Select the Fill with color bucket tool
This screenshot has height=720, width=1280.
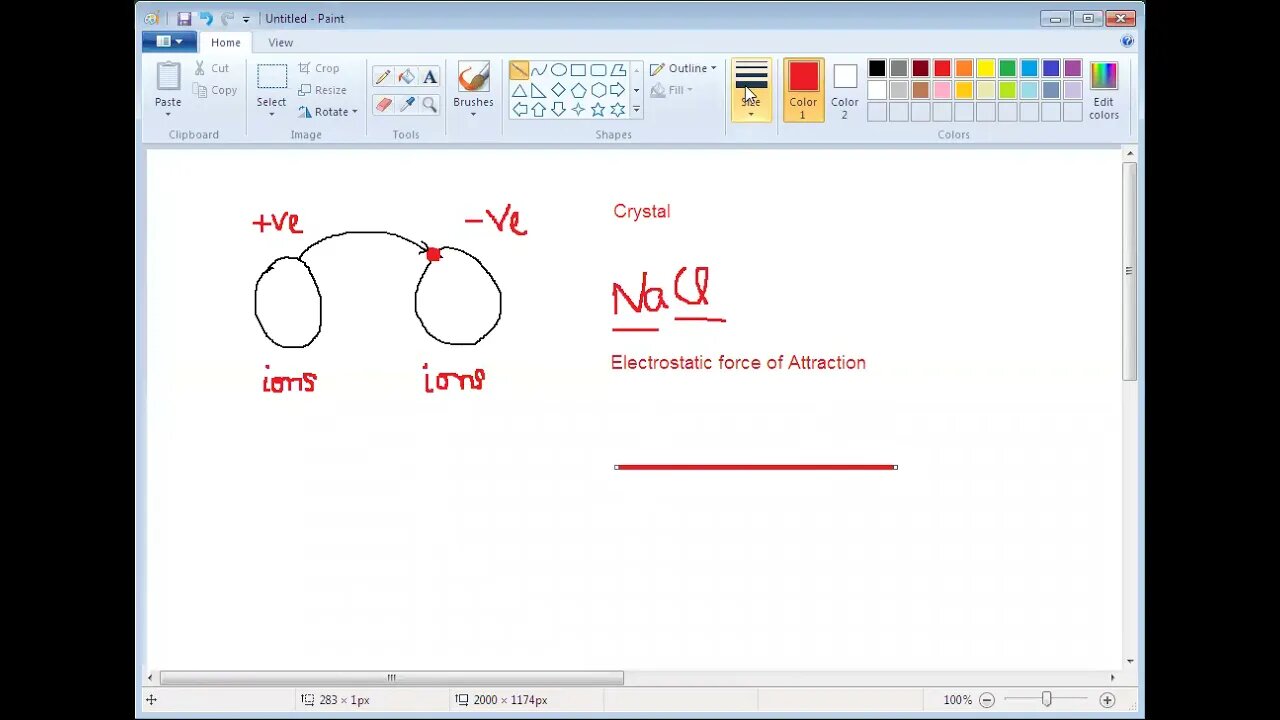406,77
